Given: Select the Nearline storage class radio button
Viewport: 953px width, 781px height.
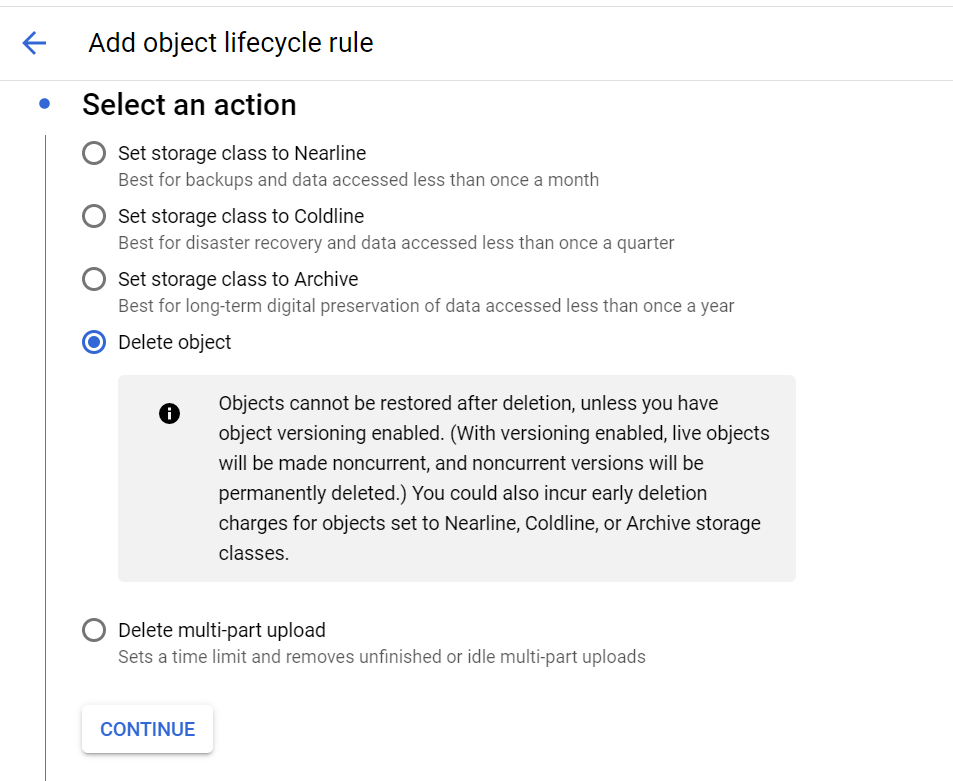Looking at the screenshot, I should pyautogui.click(x=93, y=153).
